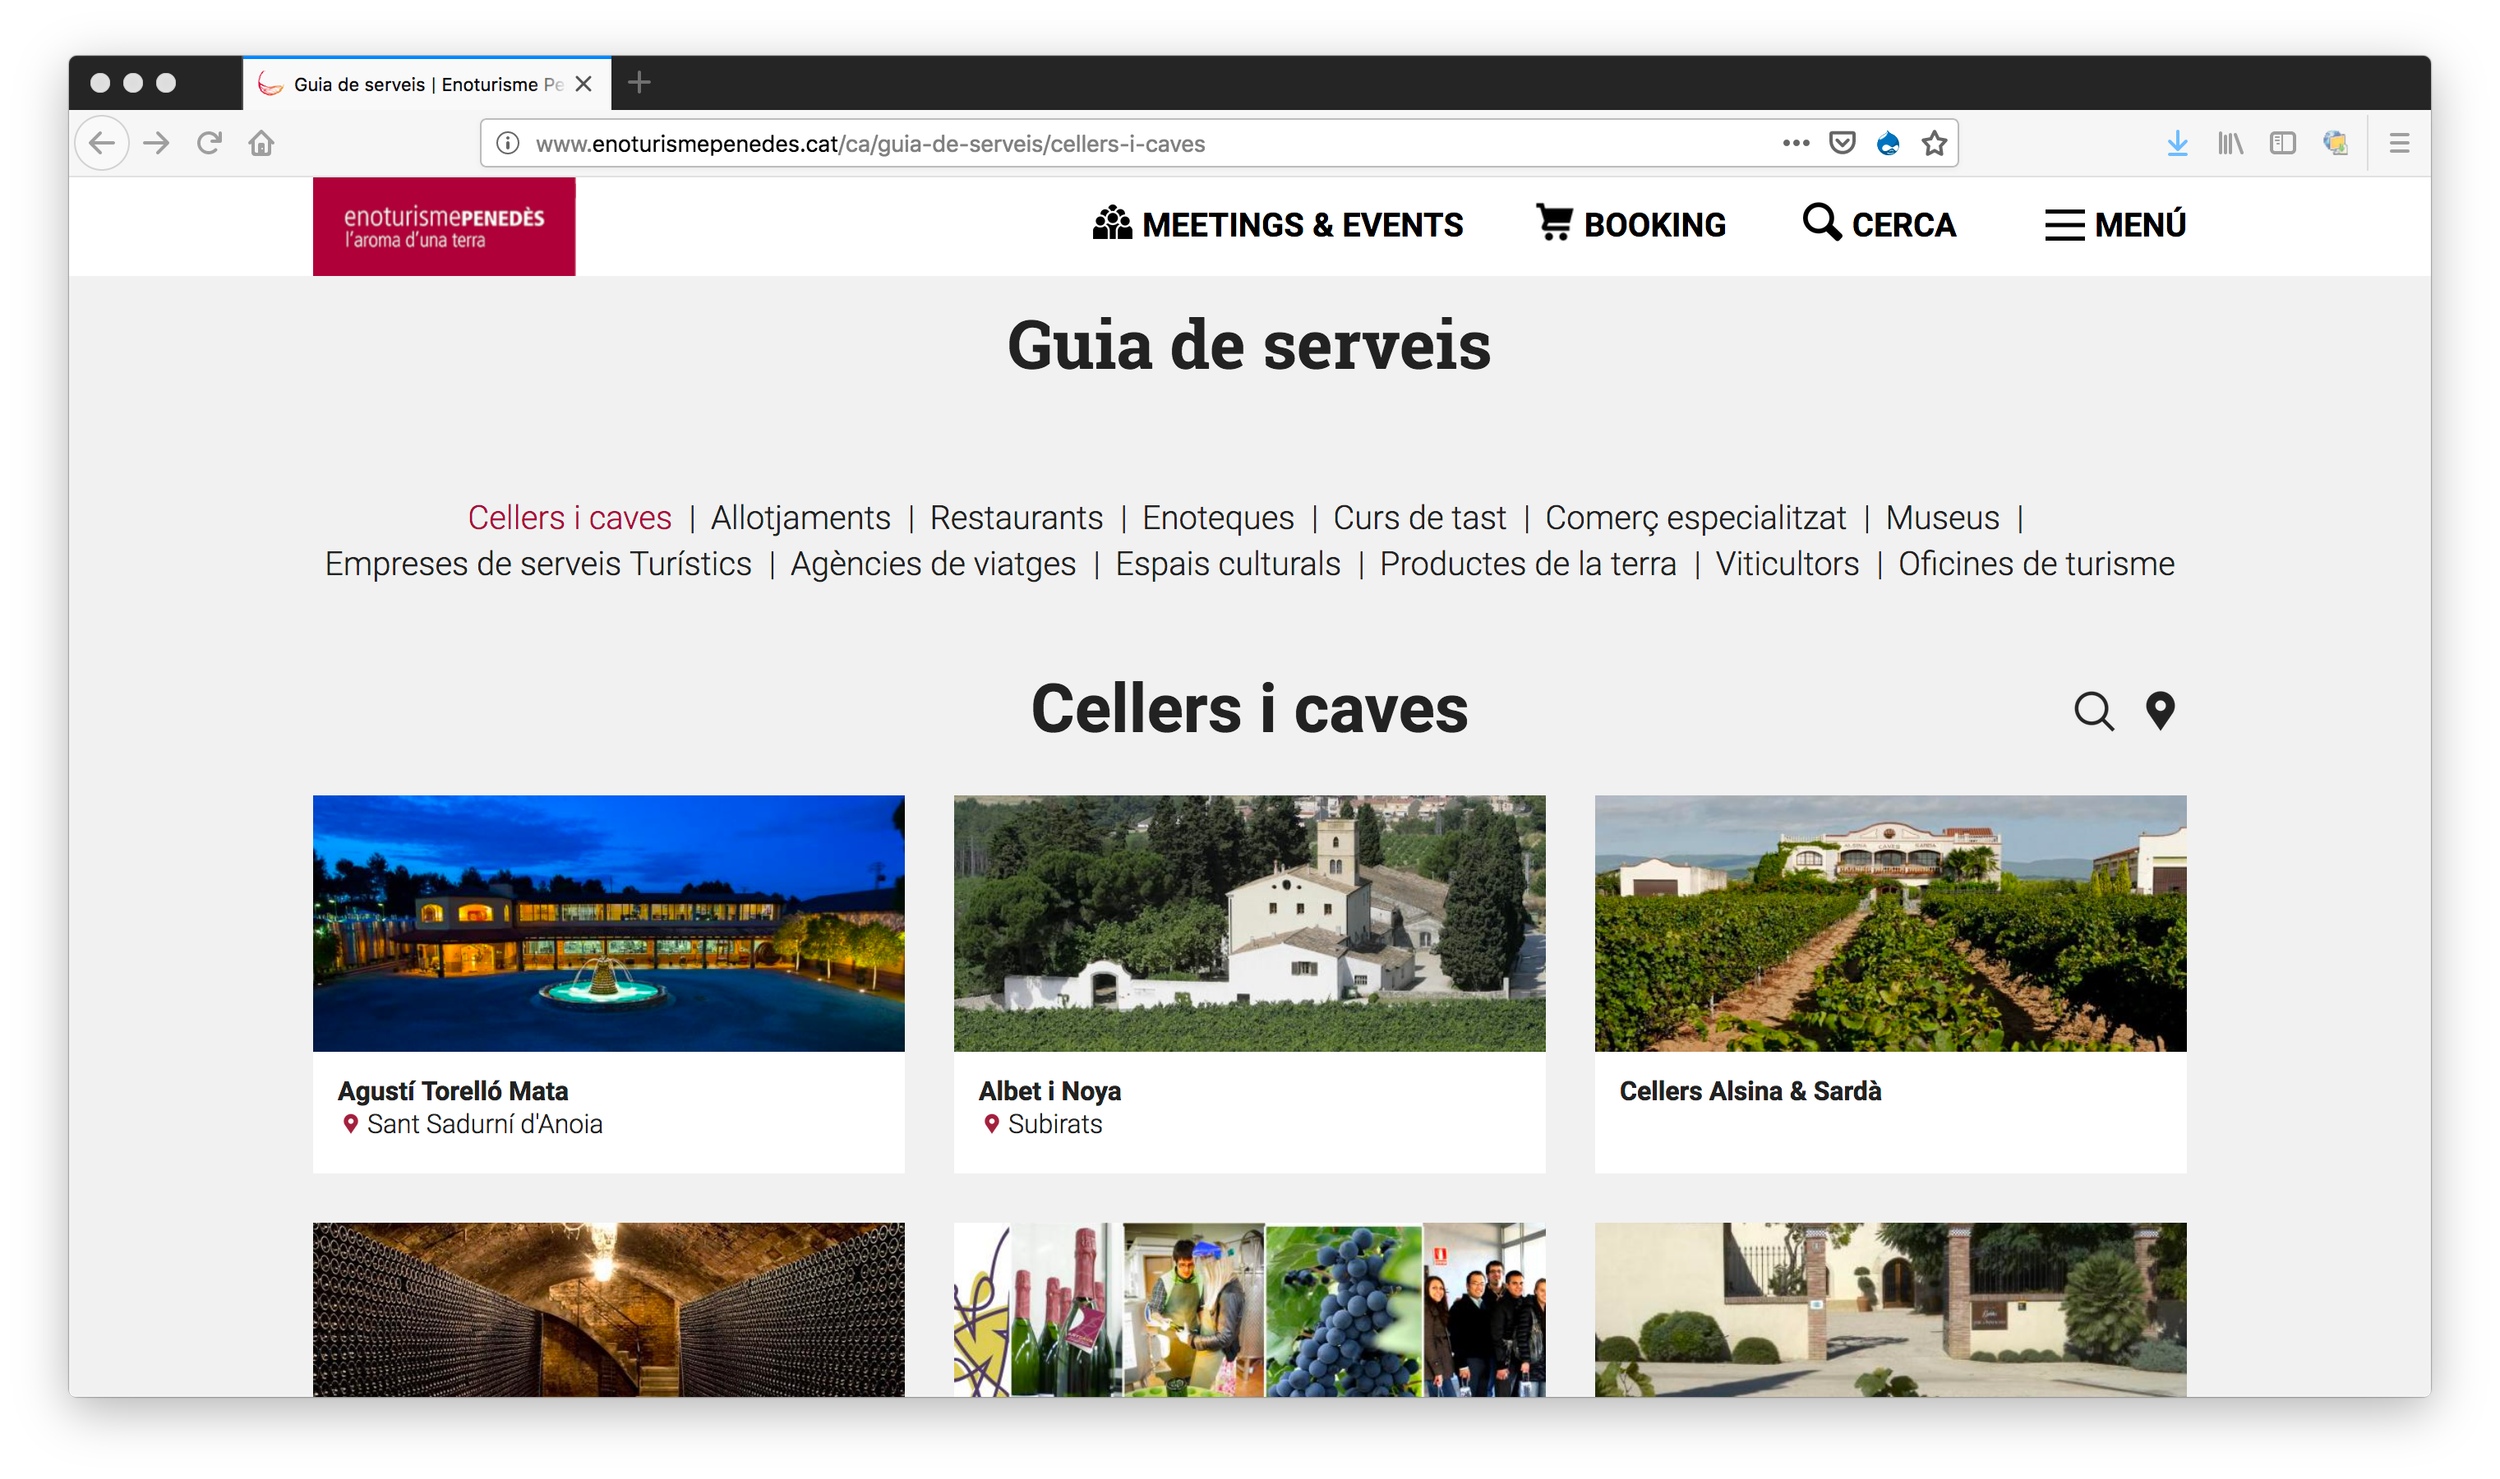2500x1479 pixels.
Task: Go to MEETINGS & EVENTS
Action: coord(1278,225)
